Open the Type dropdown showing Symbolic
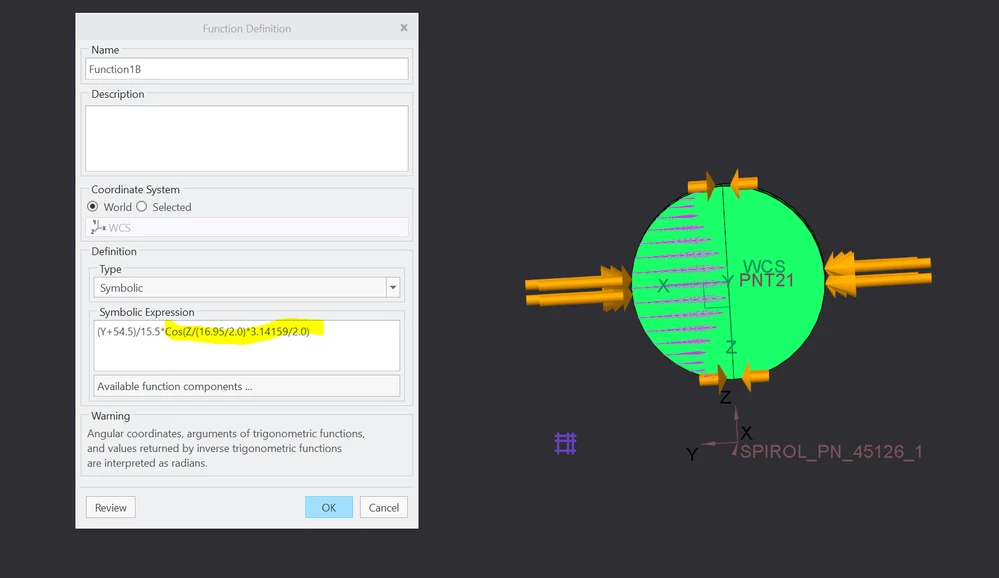Screen dimensions: 999x578 [x=393, y=286]
